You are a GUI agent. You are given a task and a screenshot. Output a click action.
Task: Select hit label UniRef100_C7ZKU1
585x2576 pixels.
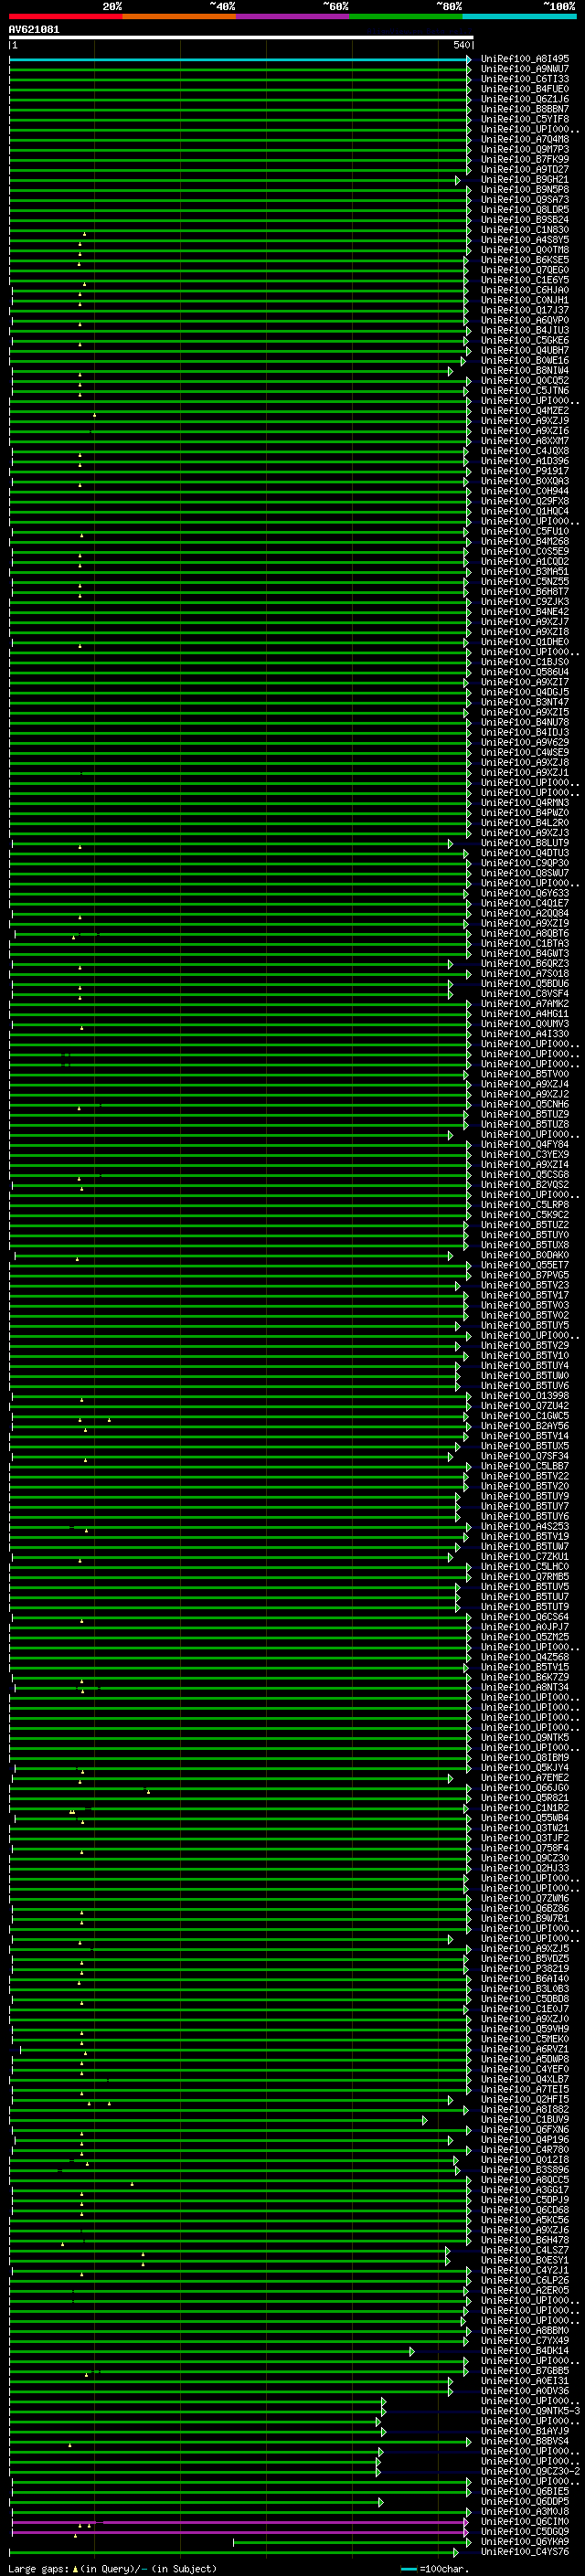(524, 1556)
